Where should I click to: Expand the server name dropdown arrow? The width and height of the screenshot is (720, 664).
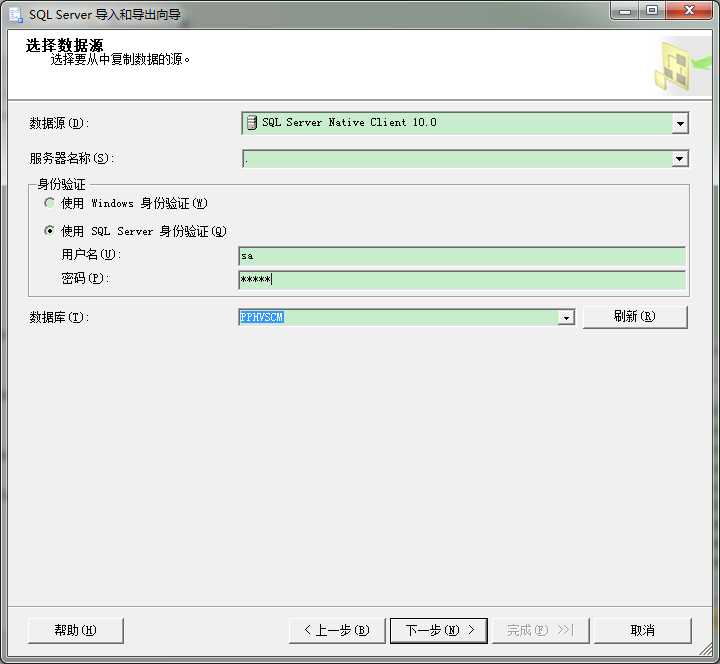point(680,159)
